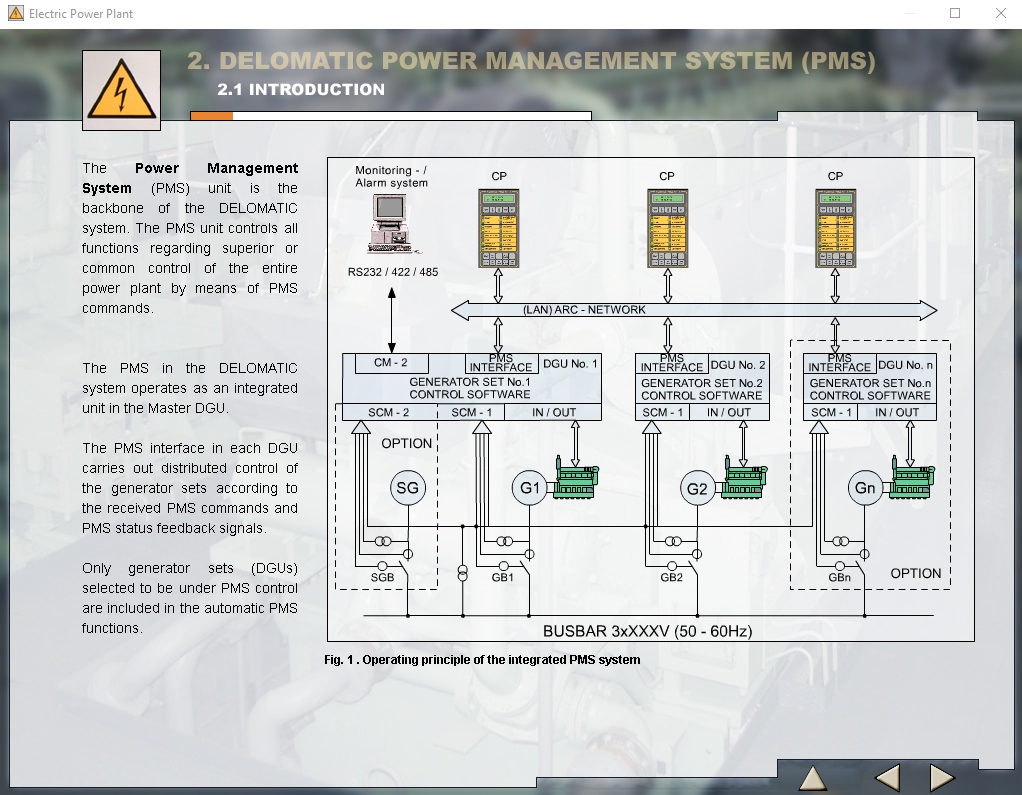Click the orange page progress bar
The width and height of the screenshot is (1022, 795).
coord(391,115)
